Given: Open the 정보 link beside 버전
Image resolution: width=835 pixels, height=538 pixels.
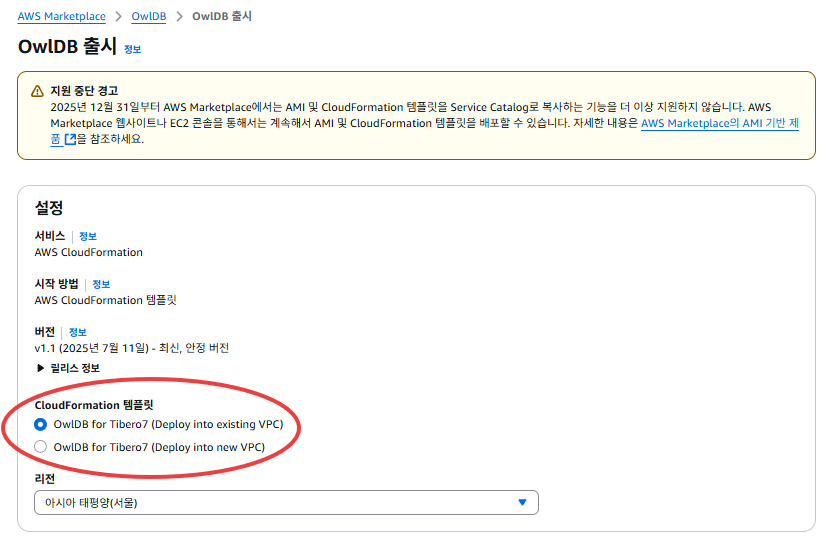Looking at the screenshot, I should click(78, 332).
